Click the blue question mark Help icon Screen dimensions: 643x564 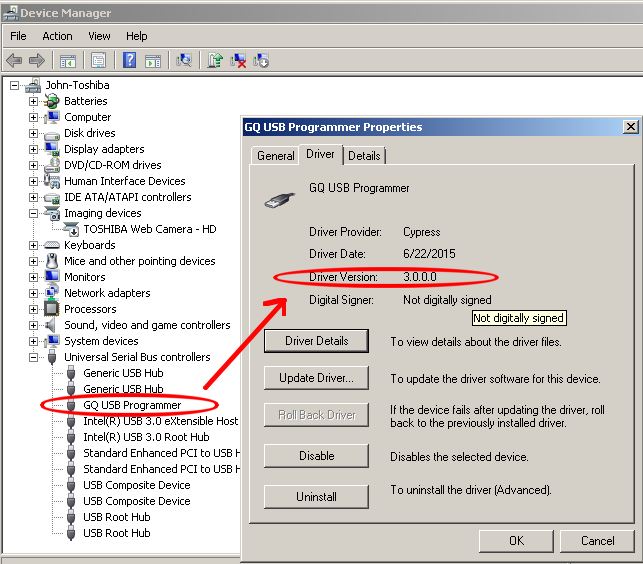[129, 60]
